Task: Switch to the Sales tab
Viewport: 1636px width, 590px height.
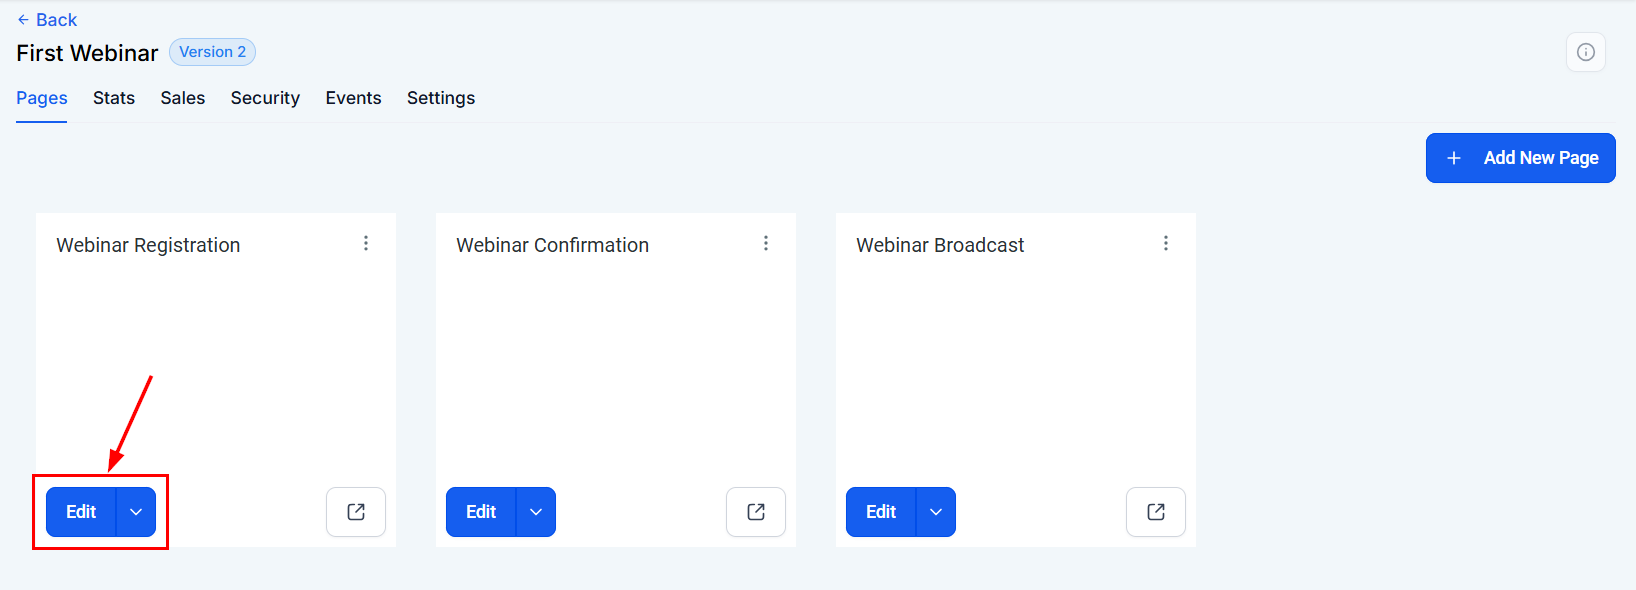Action: (x=183, y=98)
